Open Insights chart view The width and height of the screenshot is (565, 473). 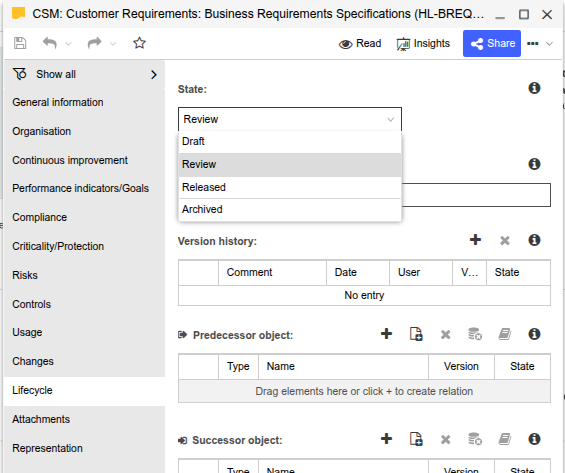(423, 44)
